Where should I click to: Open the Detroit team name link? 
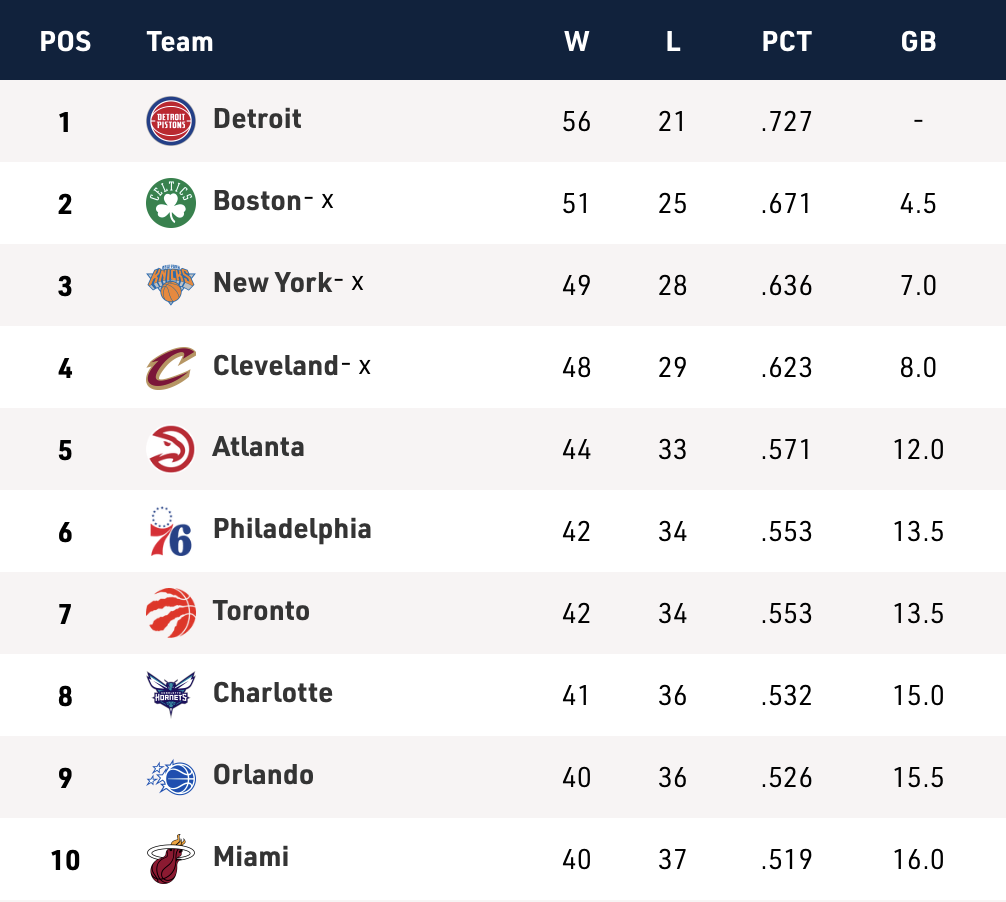pos(257,119)
